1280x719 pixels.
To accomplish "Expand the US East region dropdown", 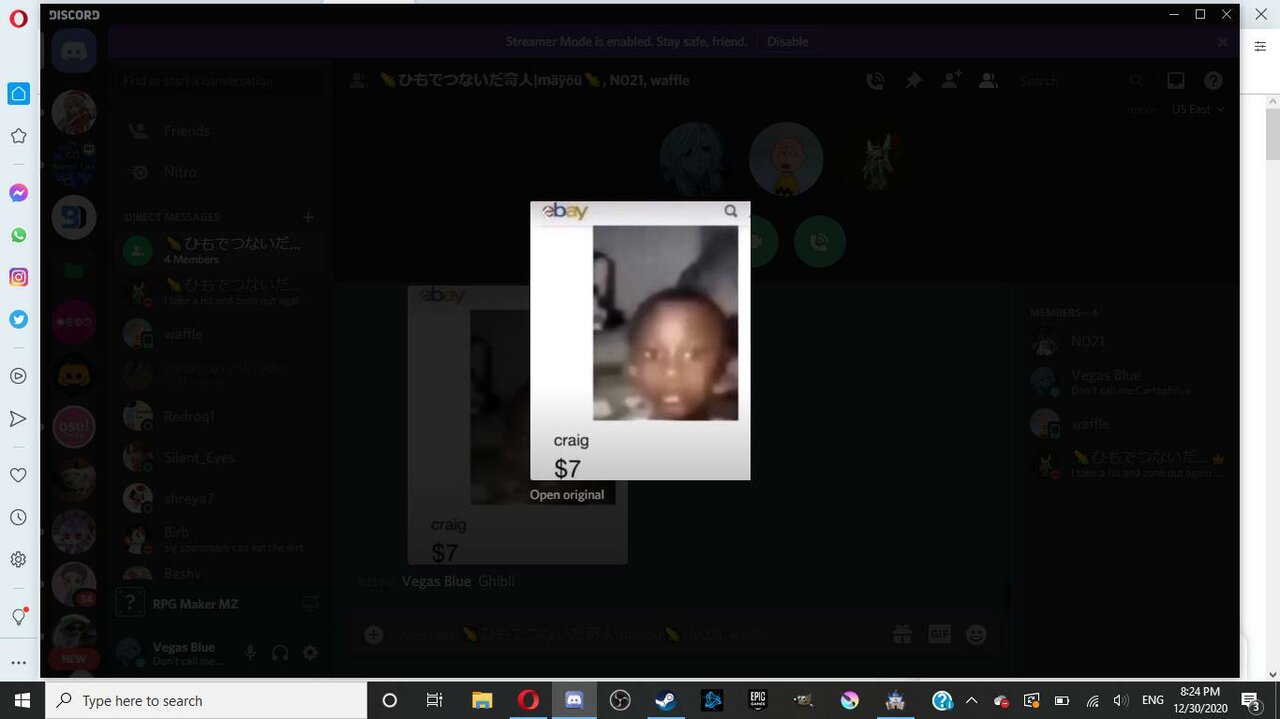I will tap(1198, 109).
